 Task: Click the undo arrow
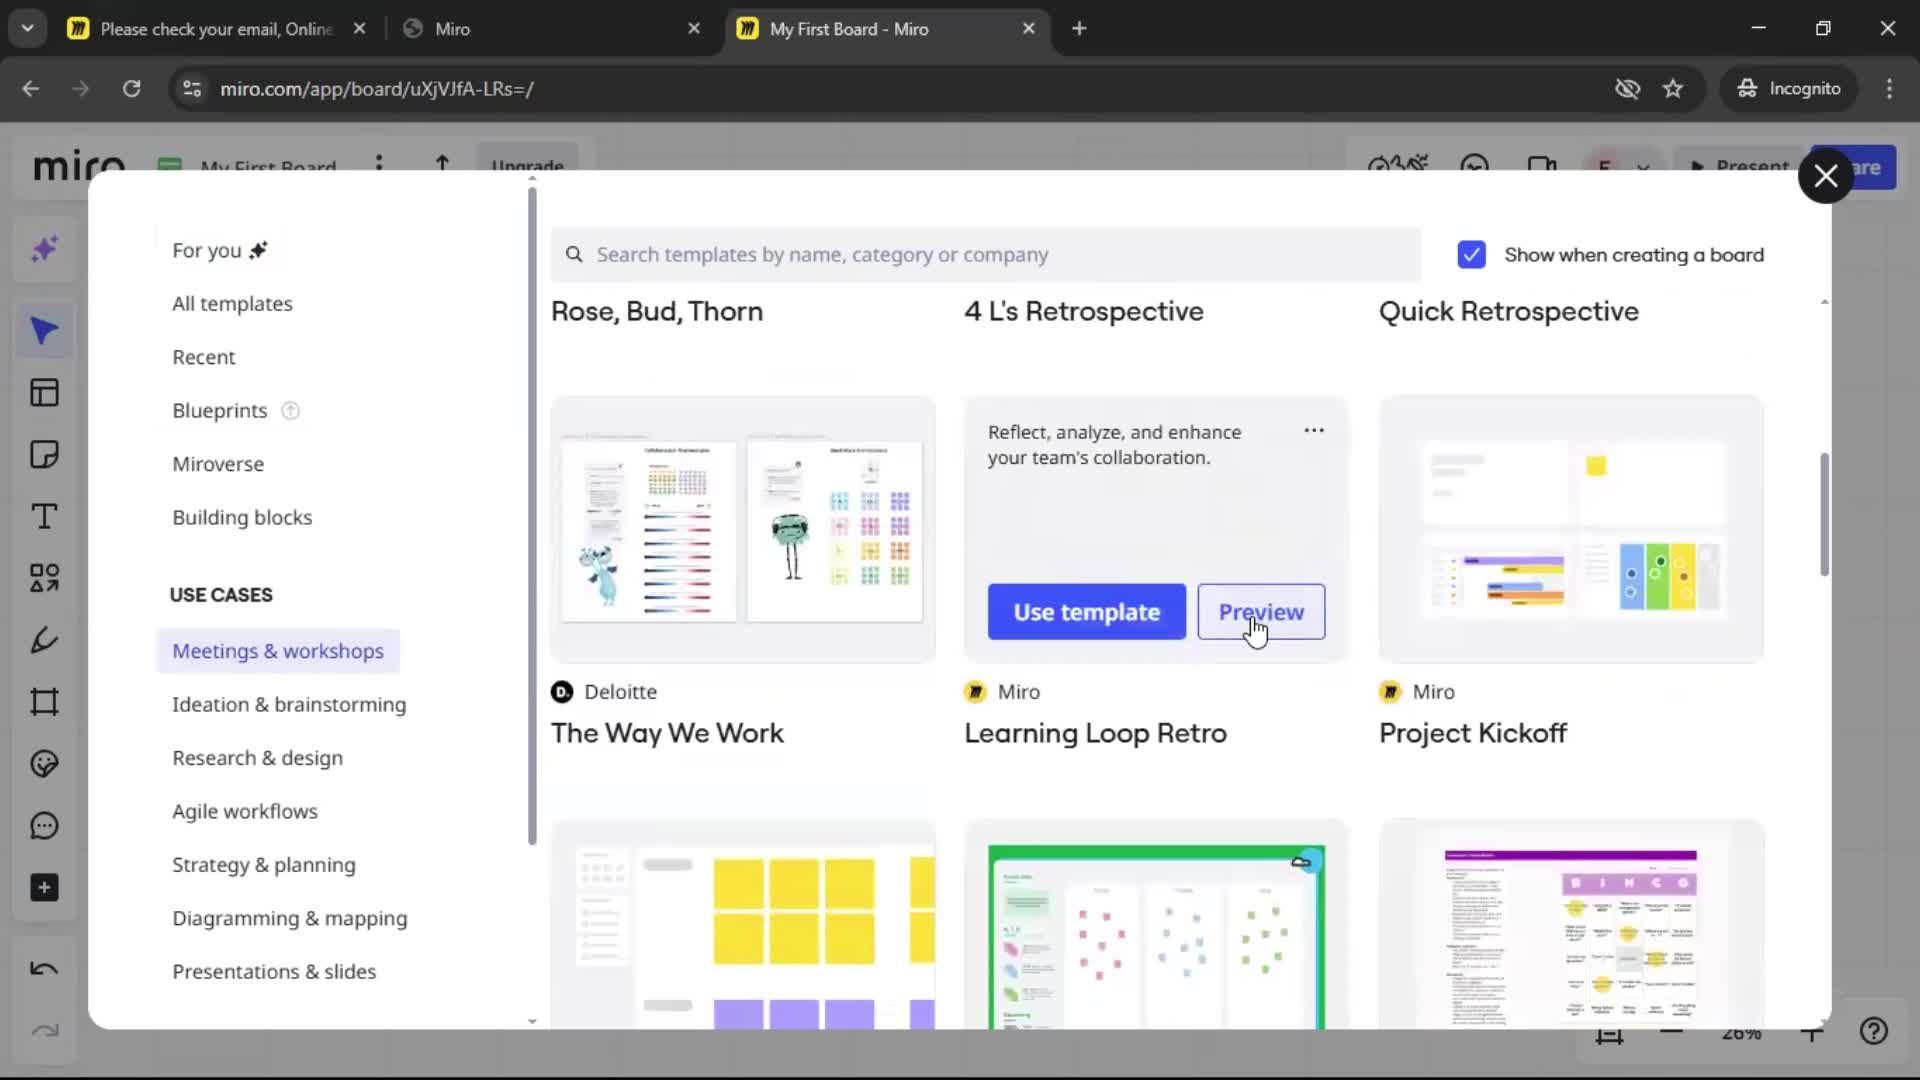44,969
